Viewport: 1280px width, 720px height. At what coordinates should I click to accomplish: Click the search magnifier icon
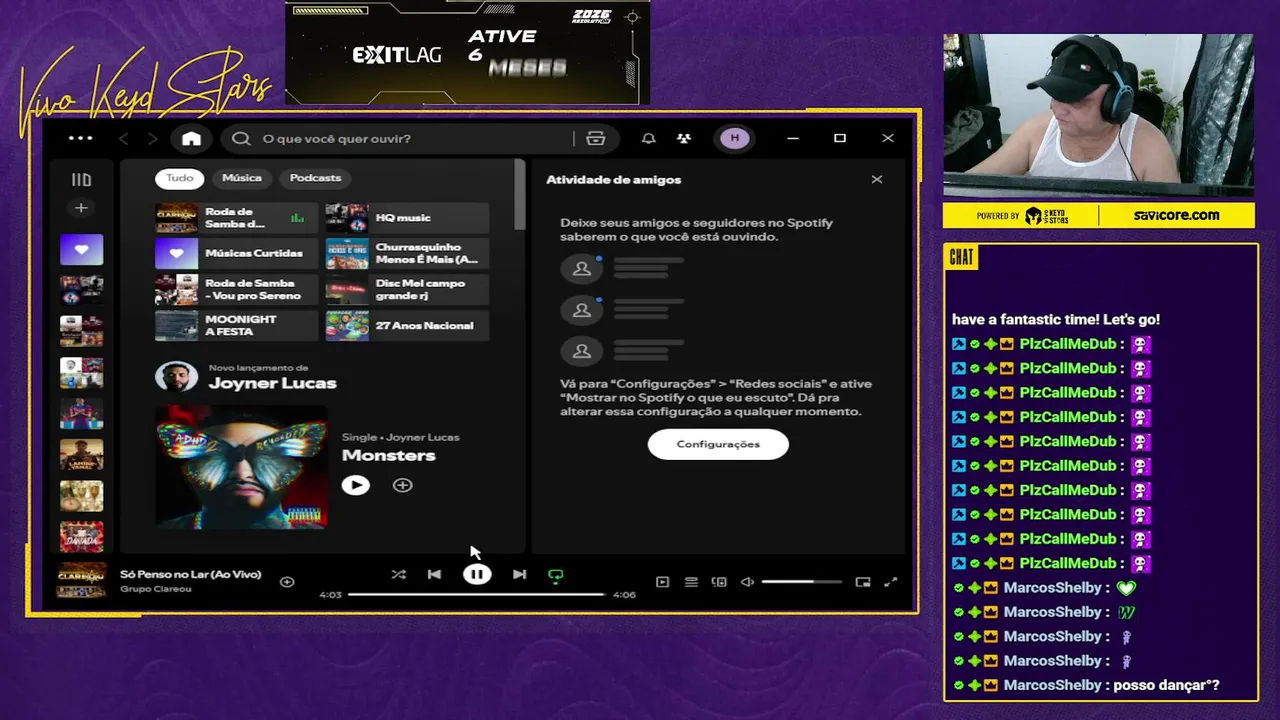tap(241, 139)
